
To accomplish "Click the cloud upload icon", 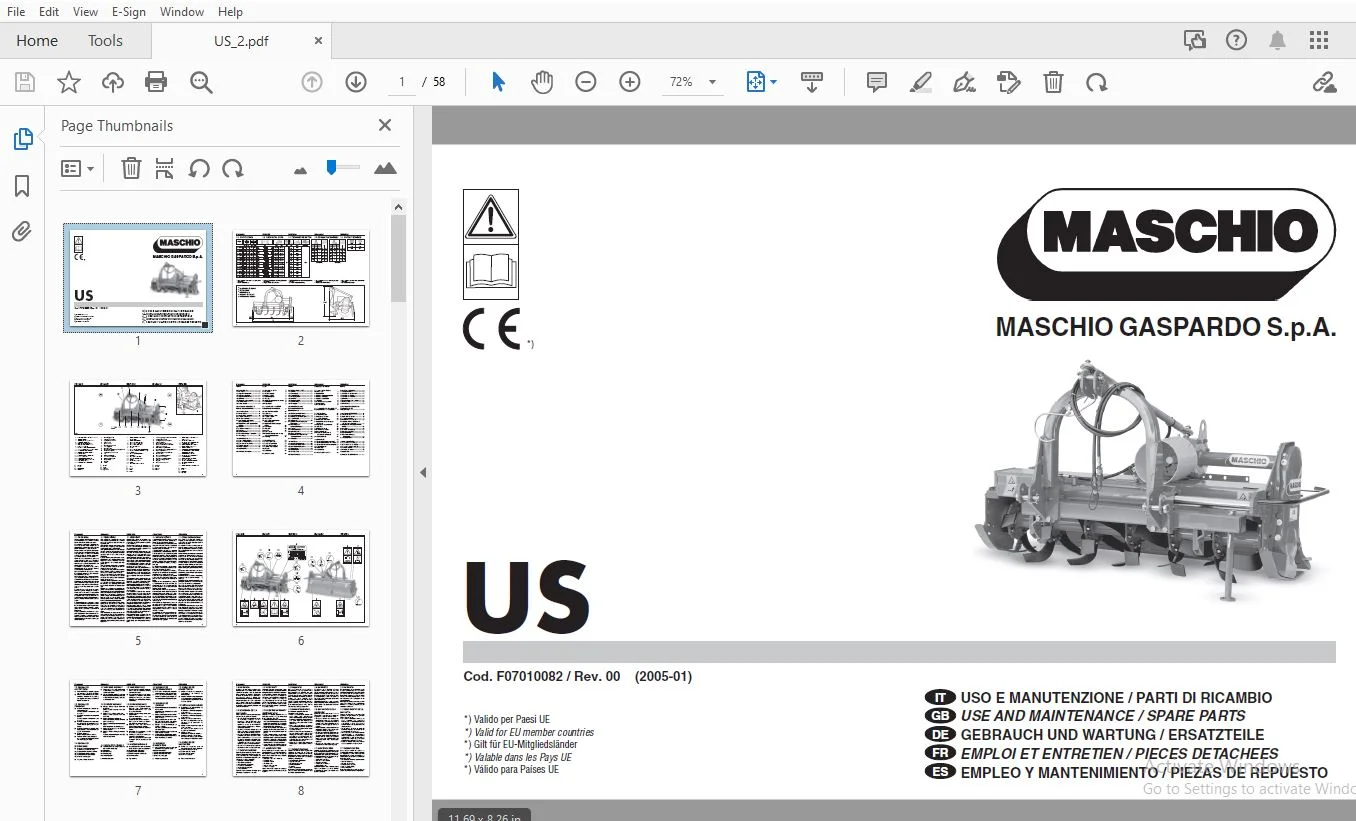I will (113, 82).
